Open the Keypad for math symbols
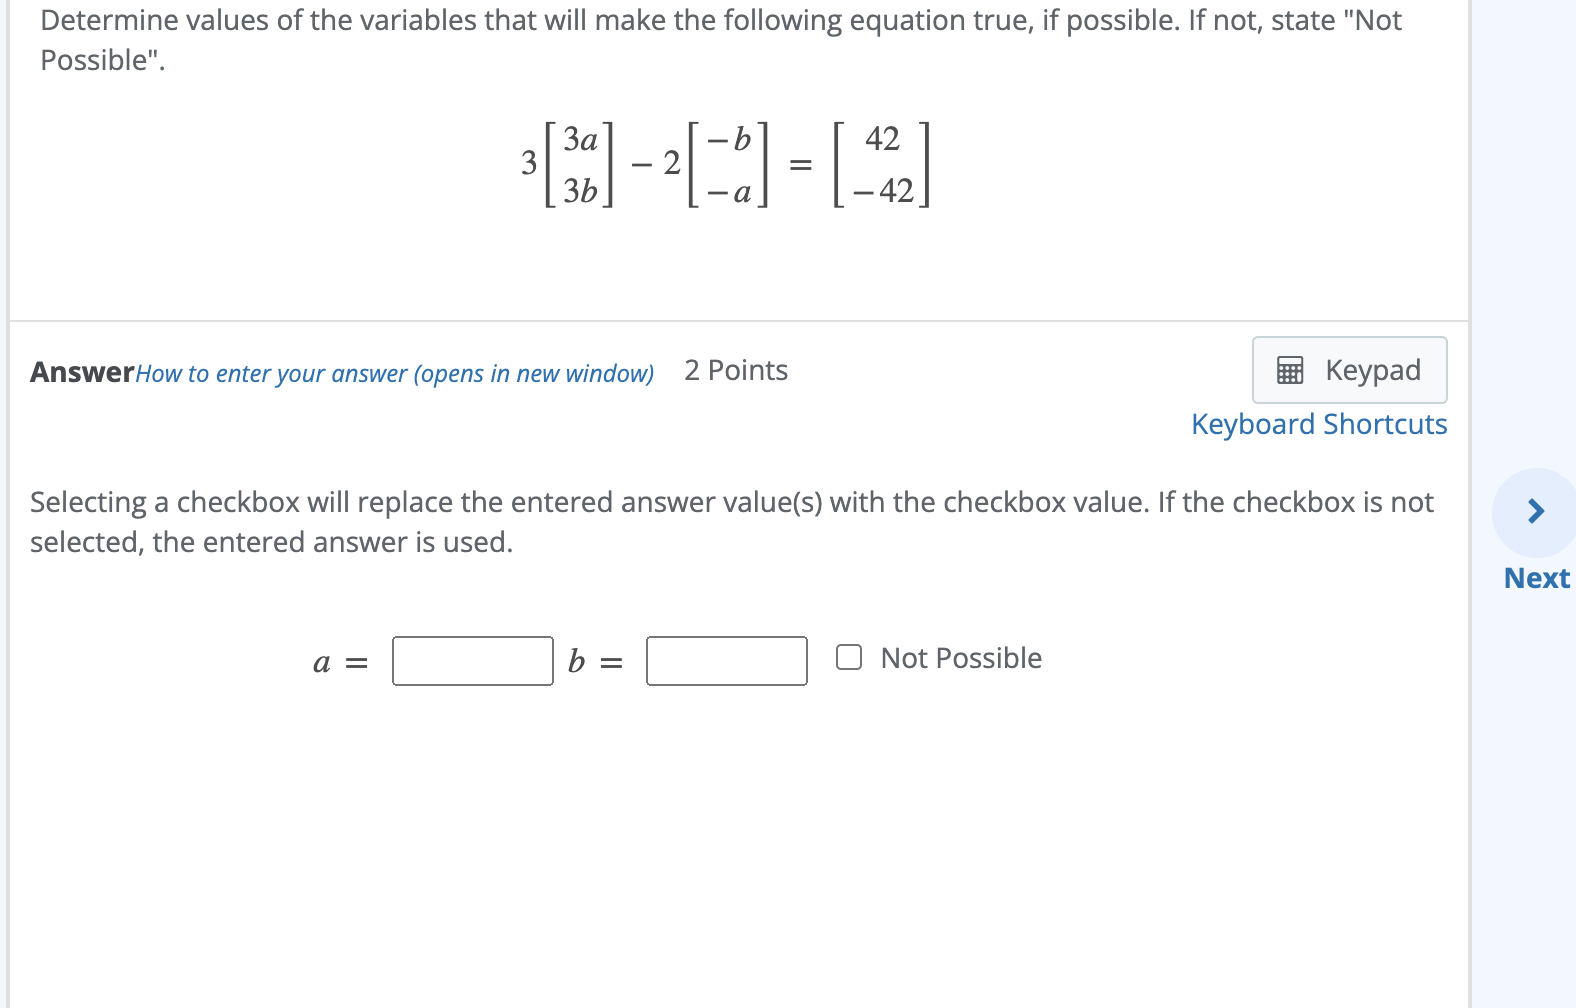Image resolution: width=1576 pixels, height=1008 pixels. point(1349,370)
